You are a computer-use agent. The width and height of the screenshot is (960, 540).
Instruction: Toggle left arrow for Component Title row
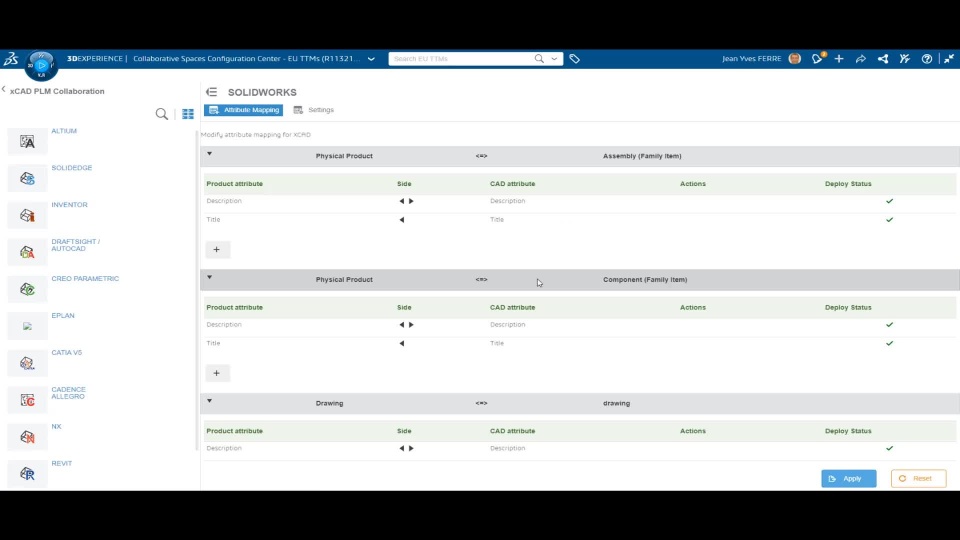pyautogui.click(x=402, y=343)
